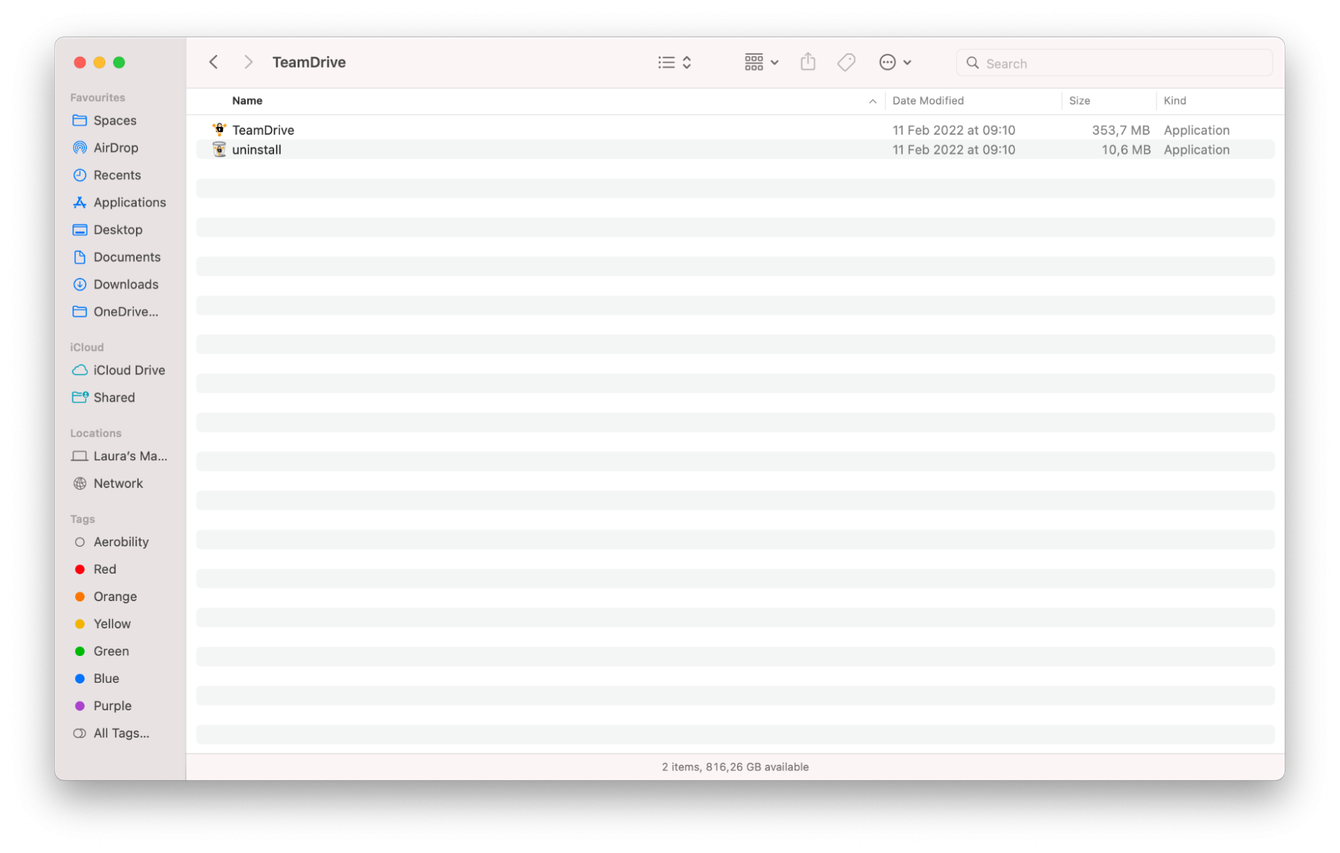Go back using the left chevron
This screenshot has height=853, width=1340.
[x=214, y=62]
